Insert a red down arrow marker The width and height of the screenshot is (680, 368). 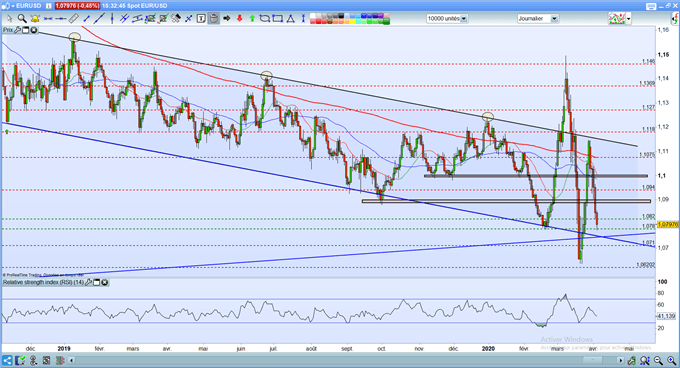coord(239,19)
